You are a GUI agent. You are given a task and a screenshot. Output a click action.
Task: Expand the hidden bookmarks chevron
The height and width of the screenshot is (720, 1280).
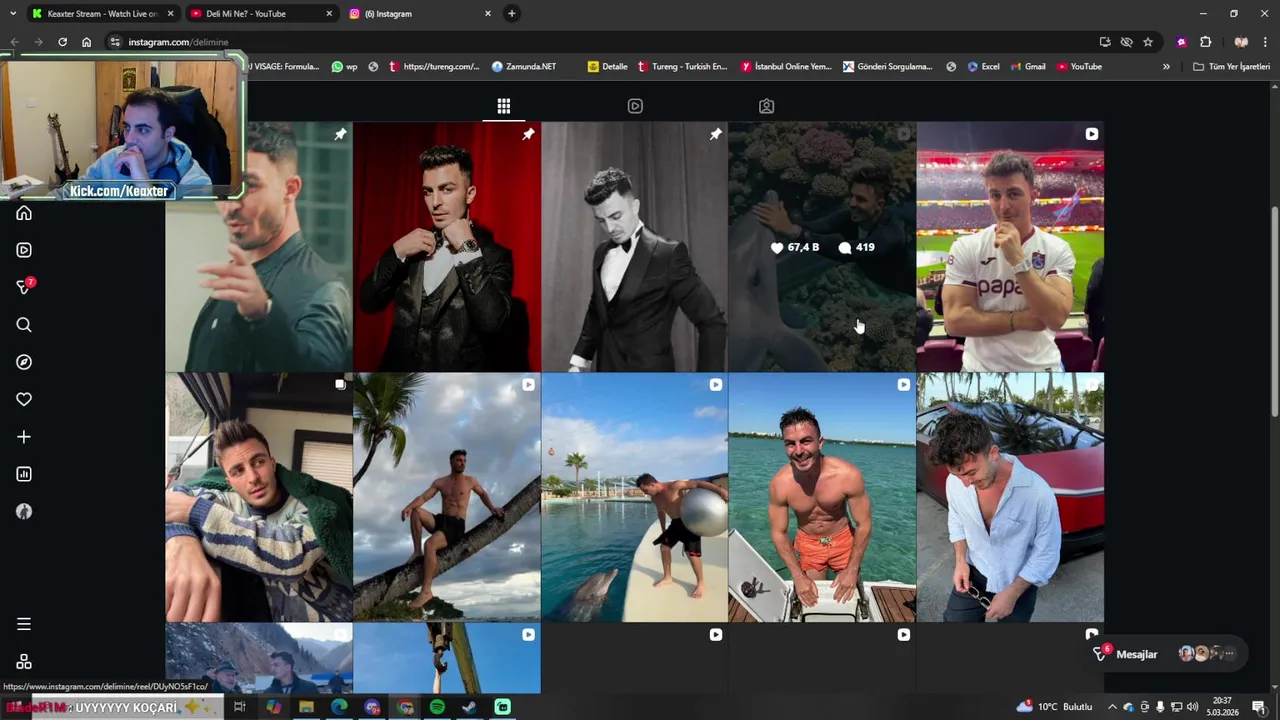click(1166, 67)
